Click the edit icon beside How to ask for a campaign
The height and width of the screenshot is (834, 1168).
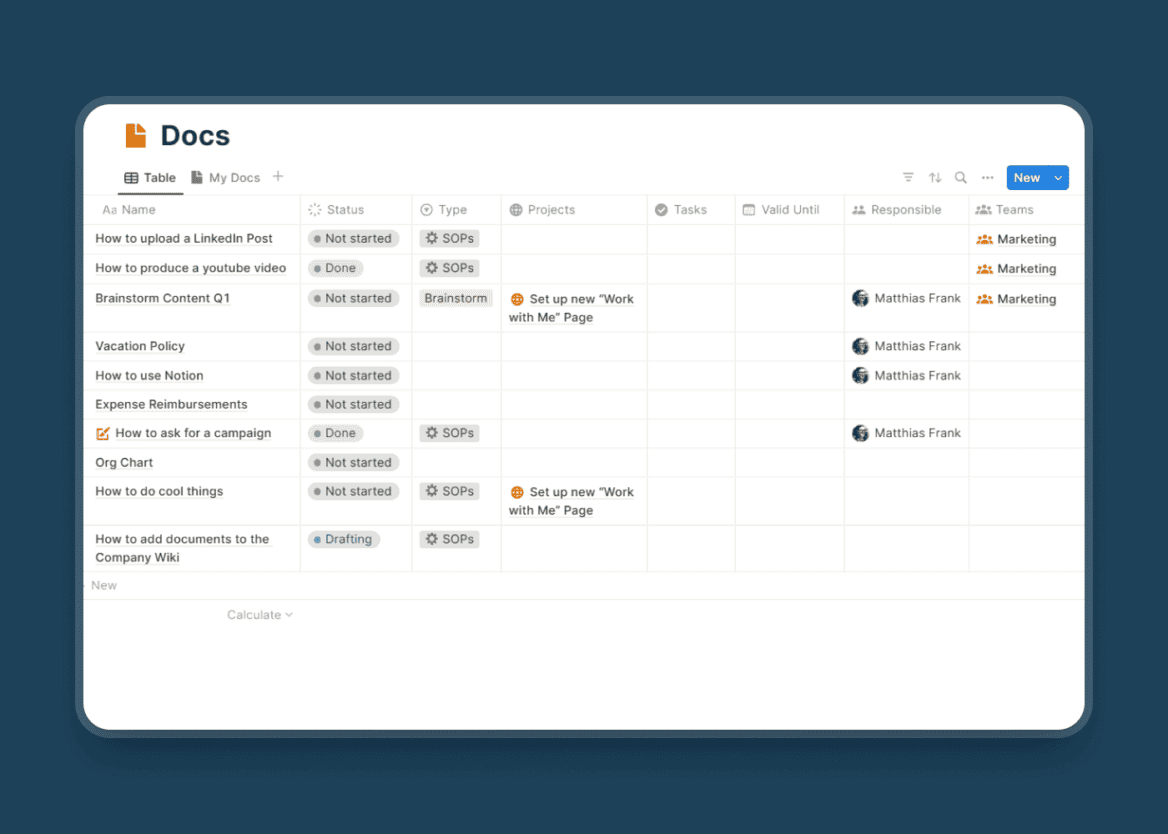(x=103, y=433)
